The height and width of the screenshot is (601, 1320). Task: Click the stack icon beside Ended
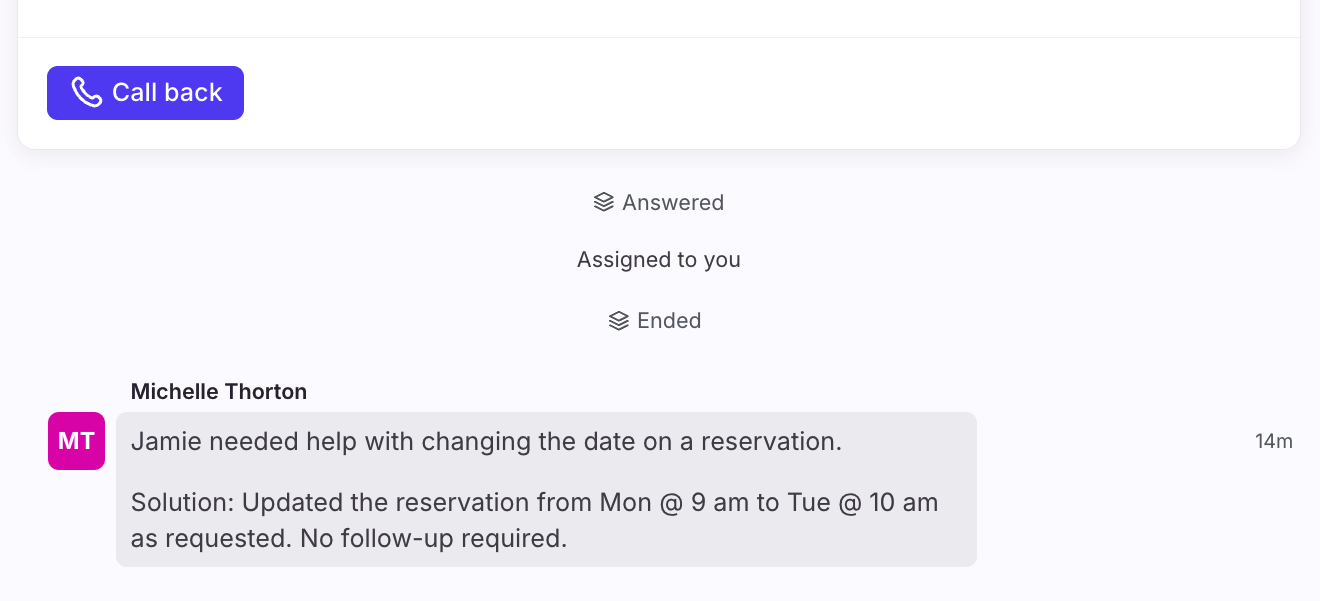tap(618, 321)
